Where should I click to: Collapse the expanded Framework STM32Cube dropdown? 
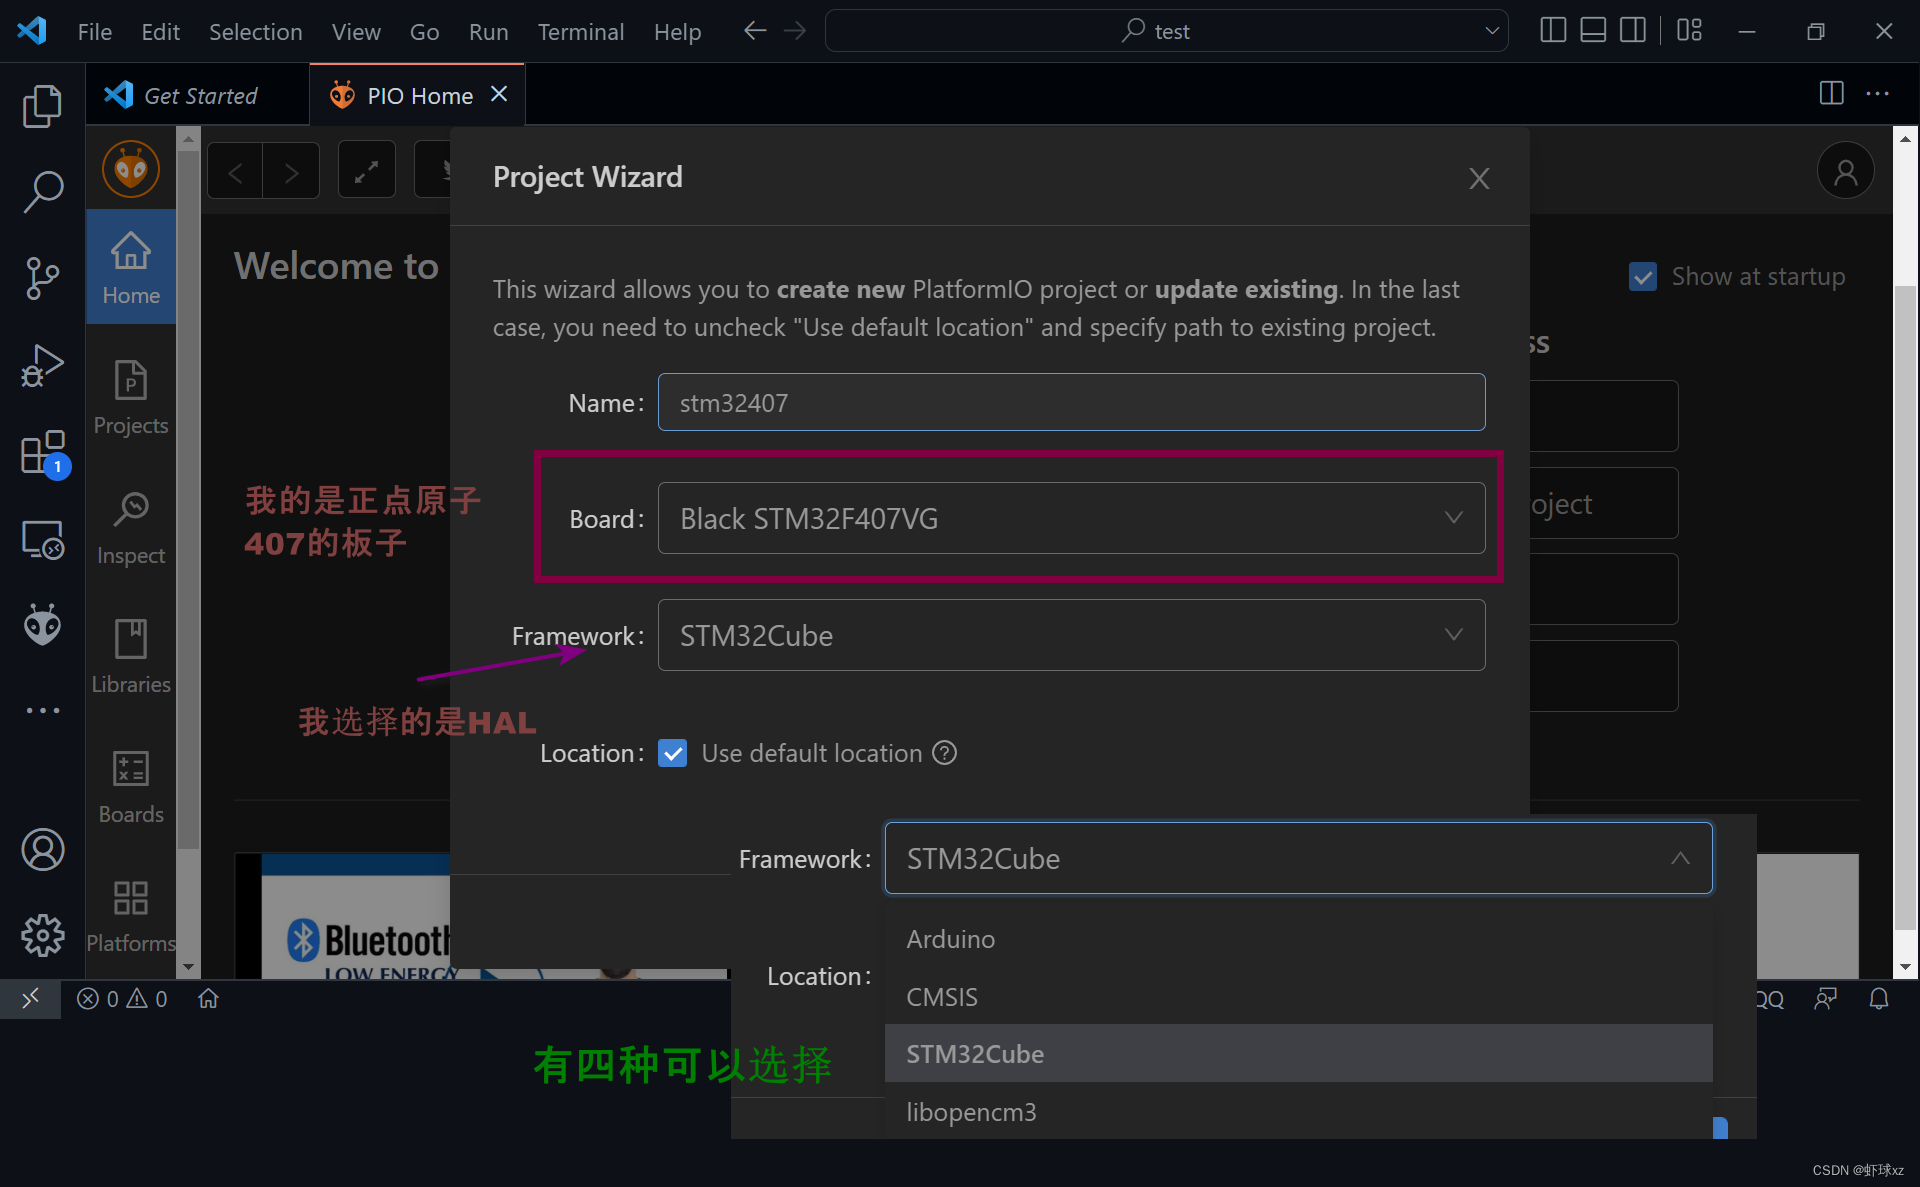coord(1298,858)
